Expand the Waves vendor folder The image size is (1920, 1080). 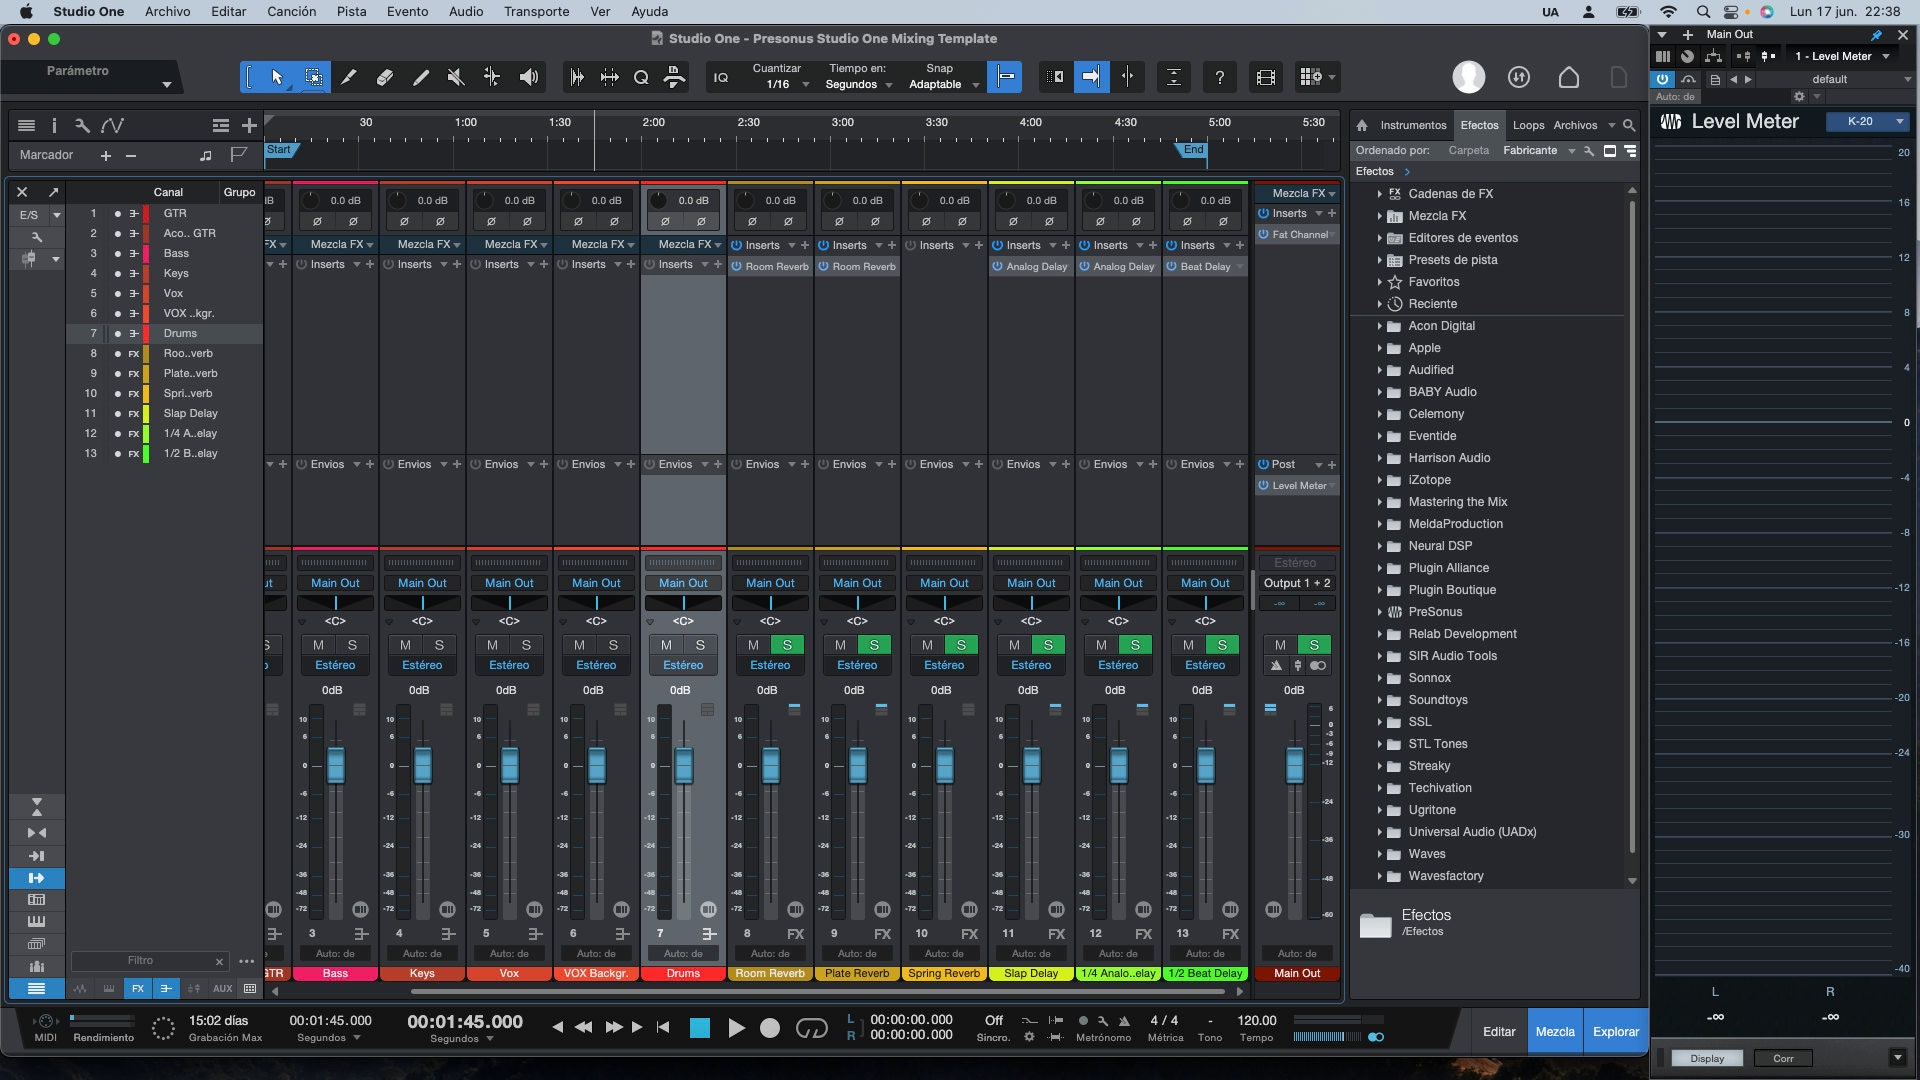coord(1380,854)
